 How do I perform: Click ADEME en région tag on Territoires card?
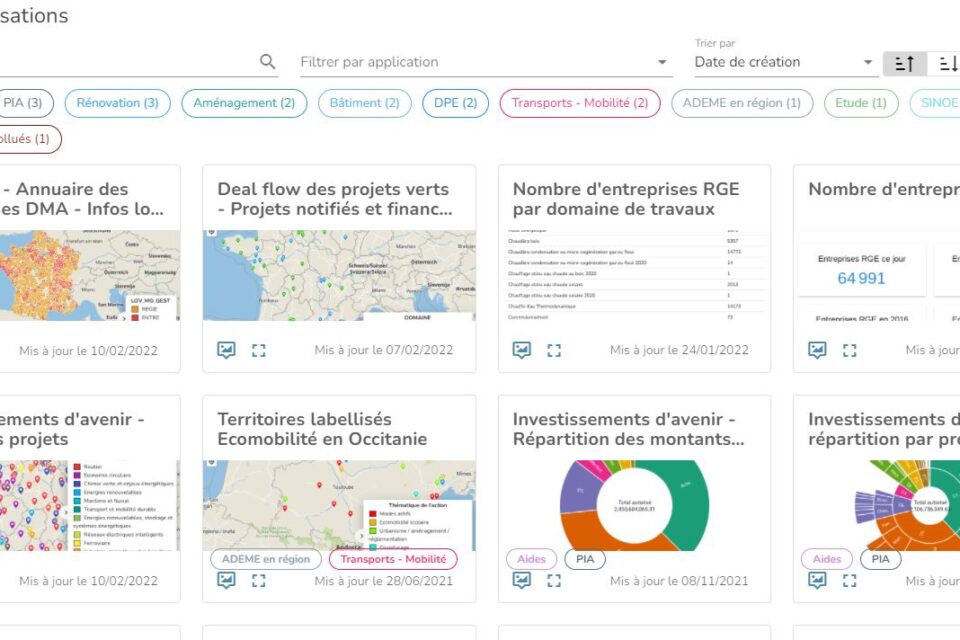coord(266,559)
